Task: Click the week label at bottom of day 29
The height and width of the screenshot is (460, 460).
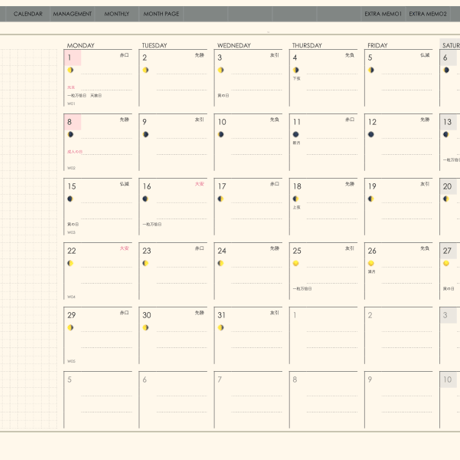Action: tap(71, 361)
